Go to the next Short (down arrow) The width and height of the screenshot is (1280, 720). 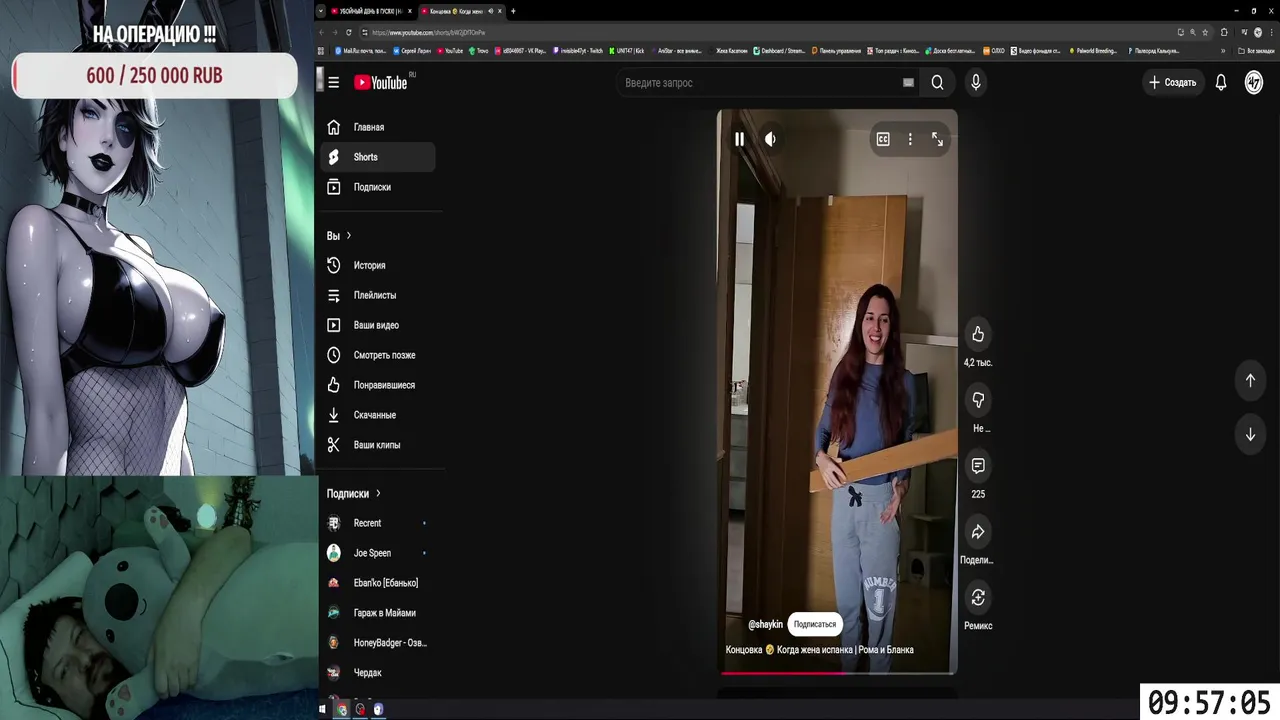[x=1250, y=435]
